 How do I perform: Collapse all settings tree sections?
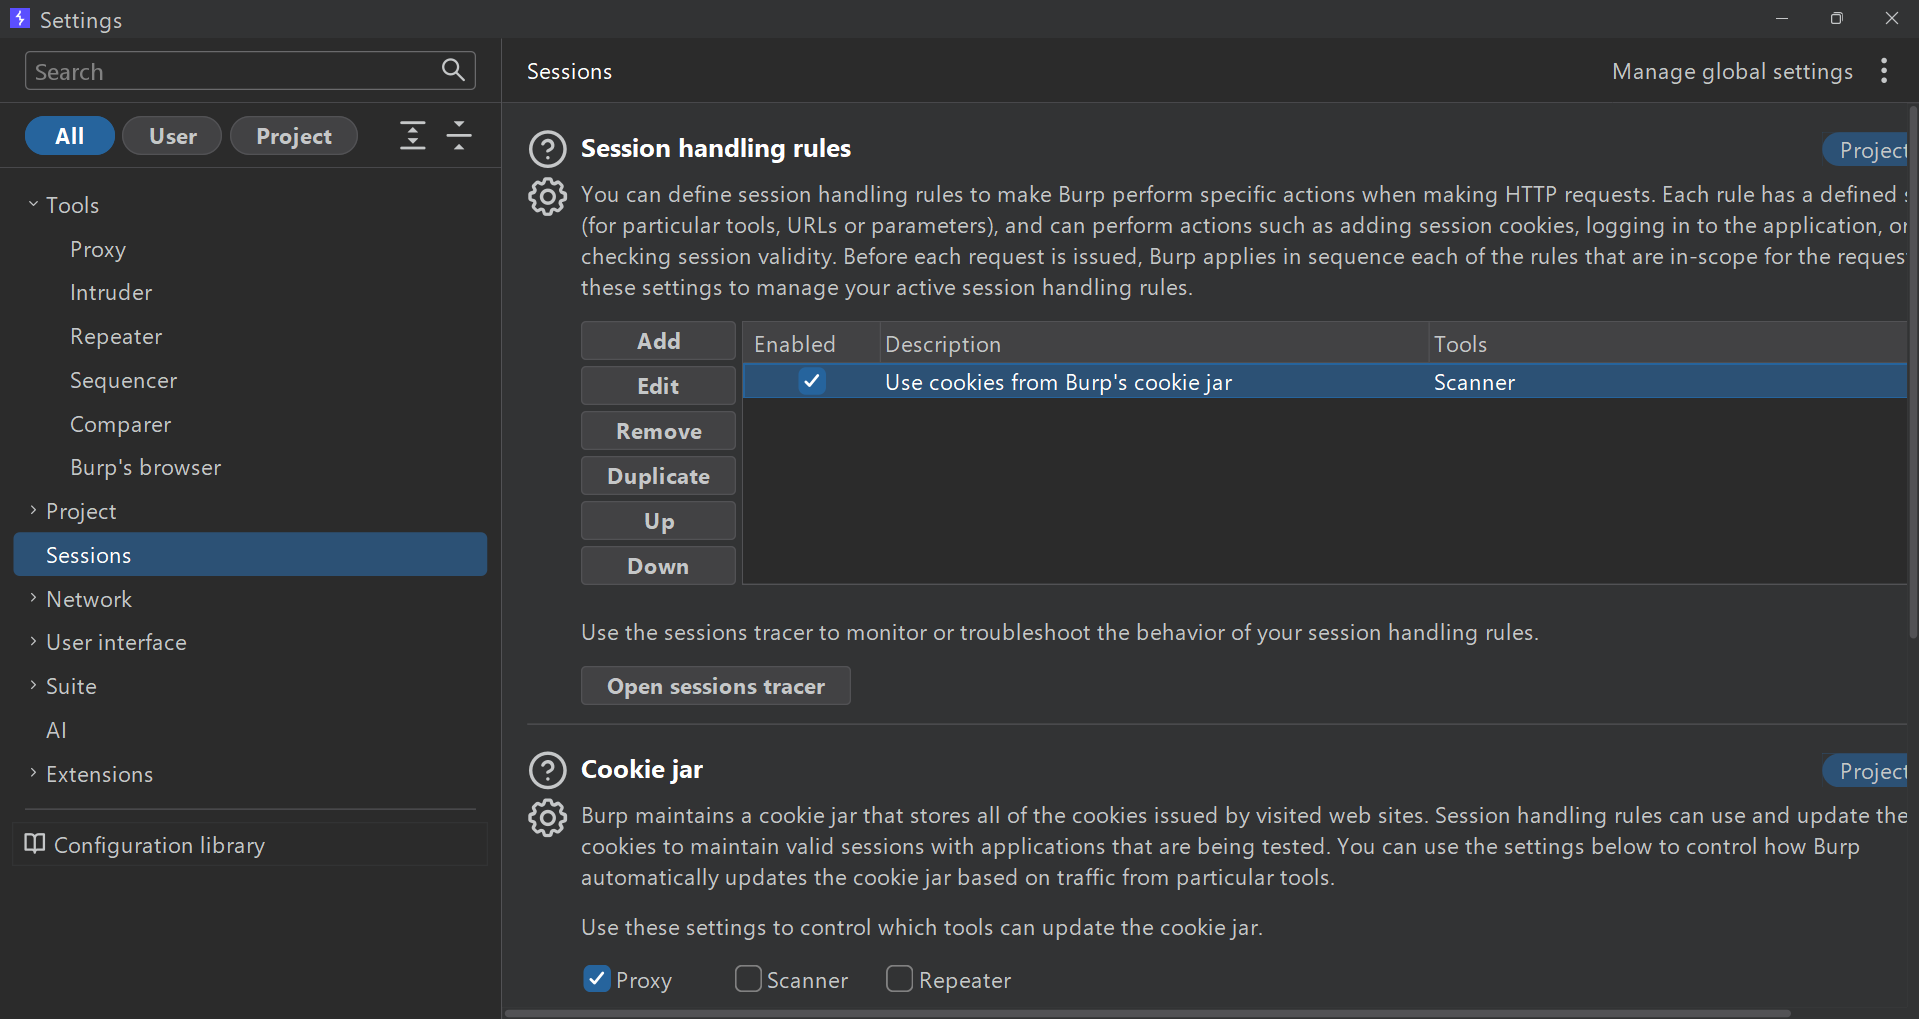tap(459, 135)
